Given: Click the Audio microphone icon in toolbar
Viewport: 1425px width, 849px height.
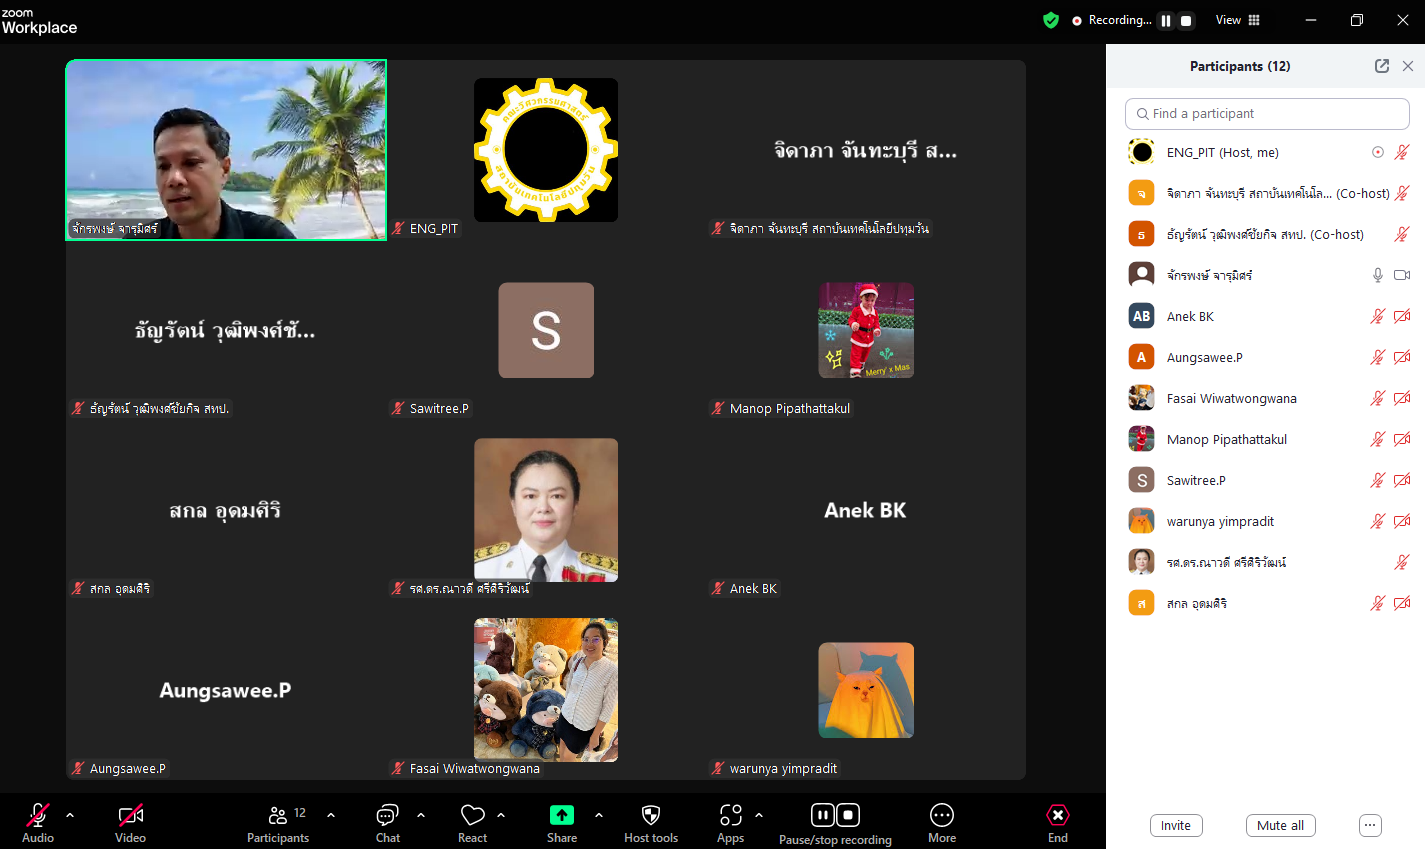Looking at the screenshot, I should [38, 815].
